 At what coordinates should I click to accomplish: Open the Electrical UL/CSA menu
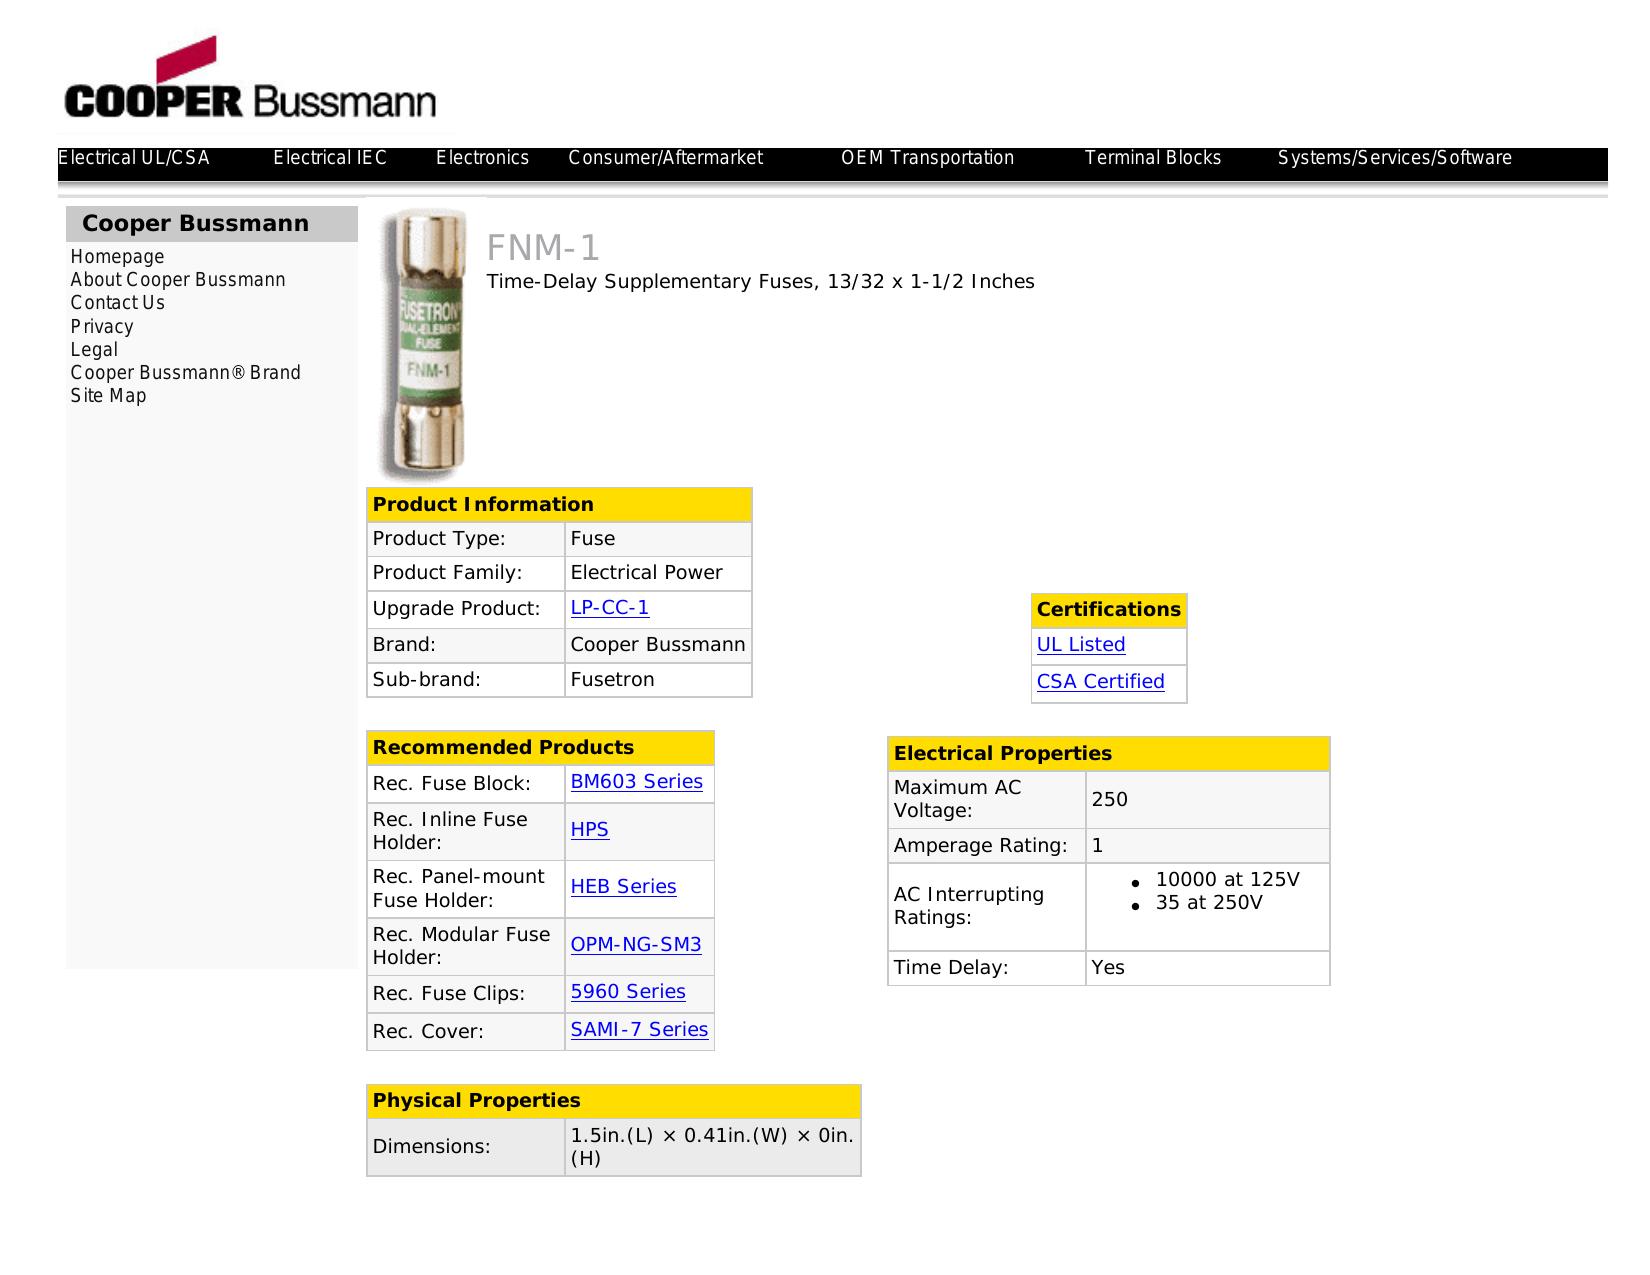(x=134, y=158)
